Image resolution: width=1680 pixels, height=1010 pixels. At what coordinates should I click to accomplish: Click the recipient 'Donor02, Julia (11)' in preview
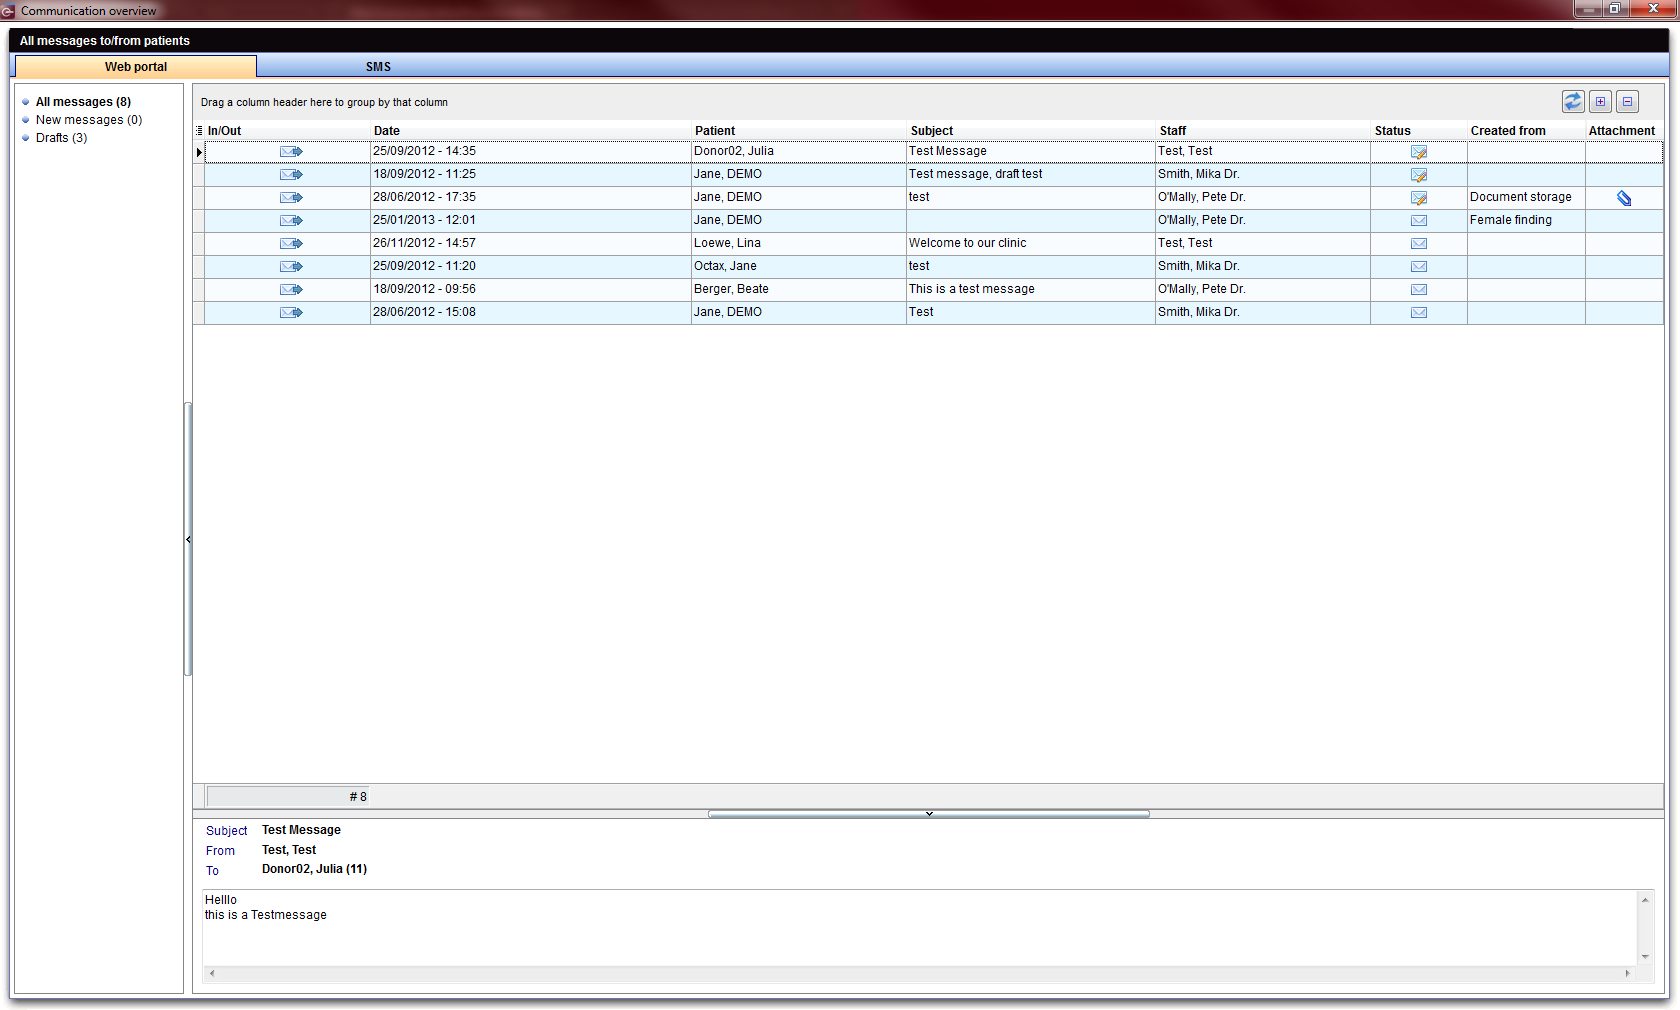[x=314, y=869]
